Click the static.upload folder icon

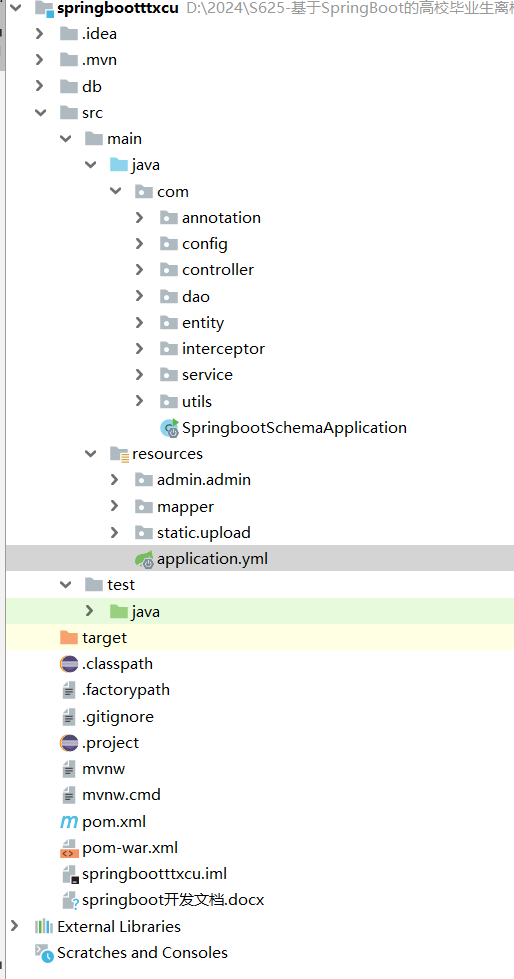click(x=144, y=533)
